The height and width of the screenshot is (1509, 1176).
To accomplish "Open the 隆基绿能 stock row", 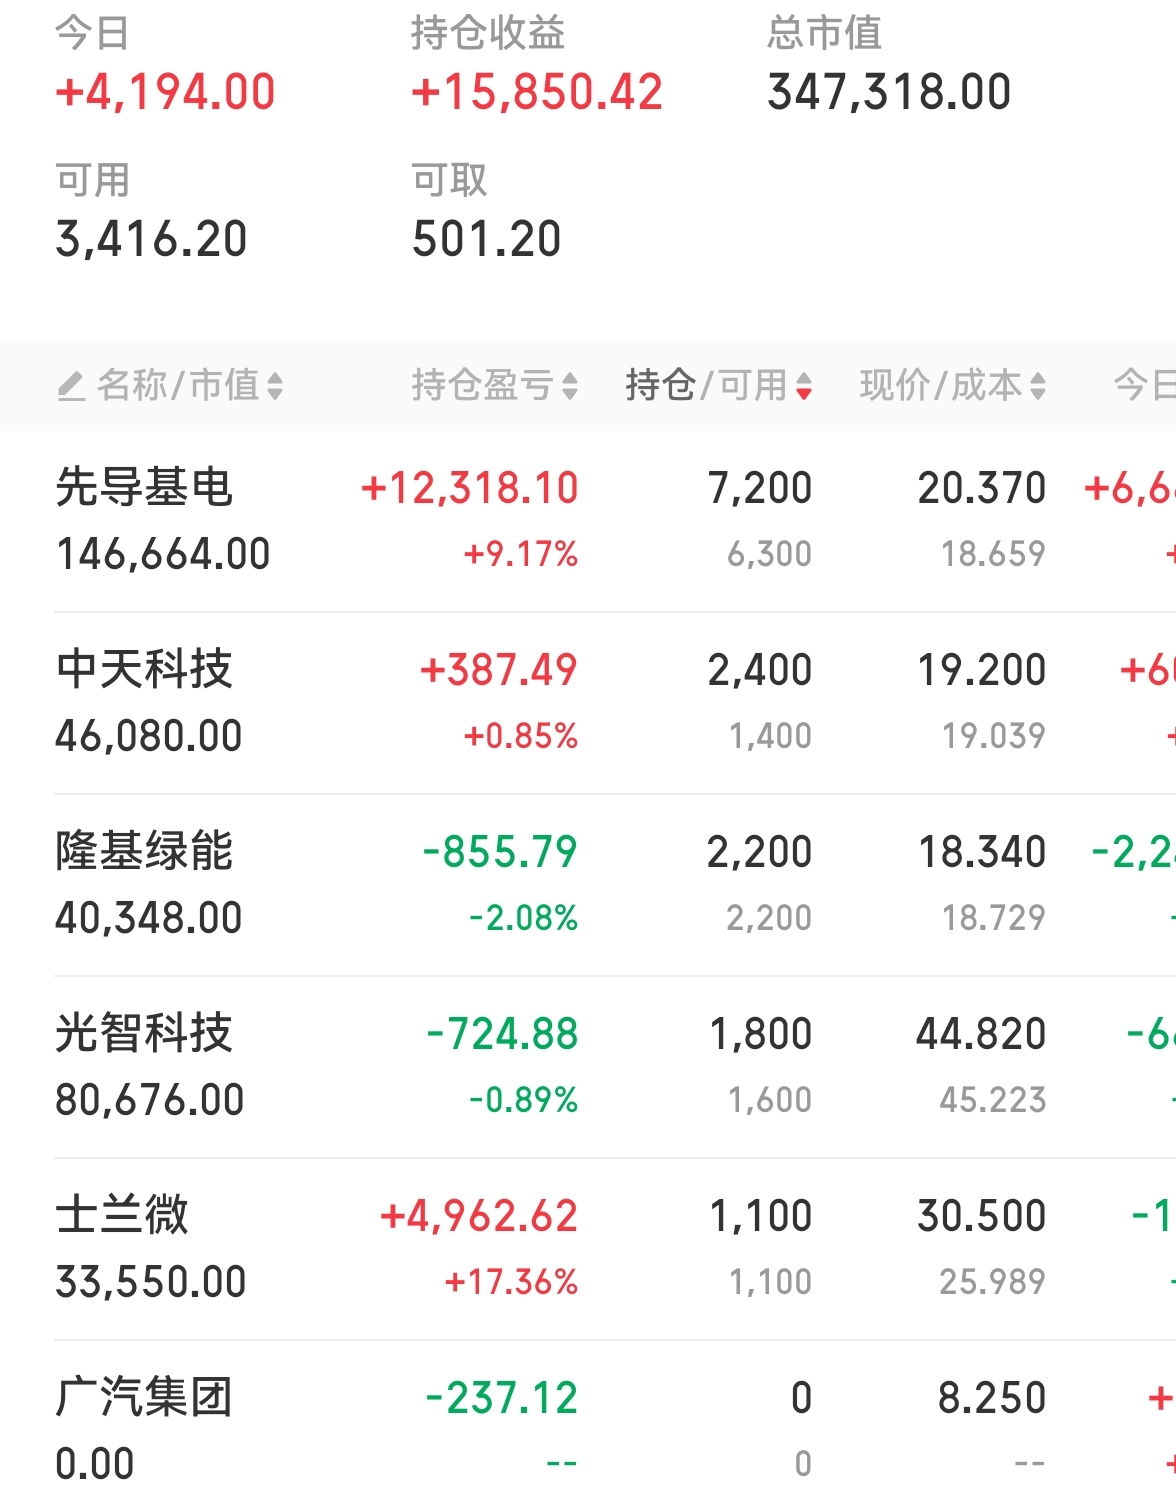I will pos(145,852).
